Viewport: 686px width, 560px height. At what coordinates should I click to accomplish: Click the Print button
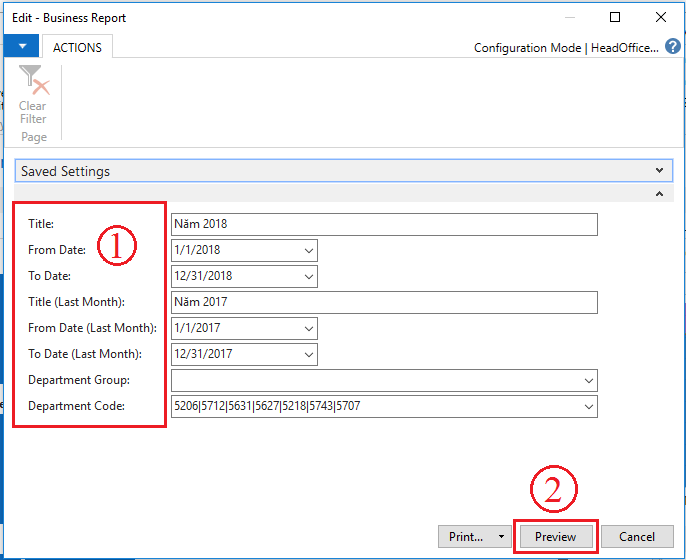point(466,537)
